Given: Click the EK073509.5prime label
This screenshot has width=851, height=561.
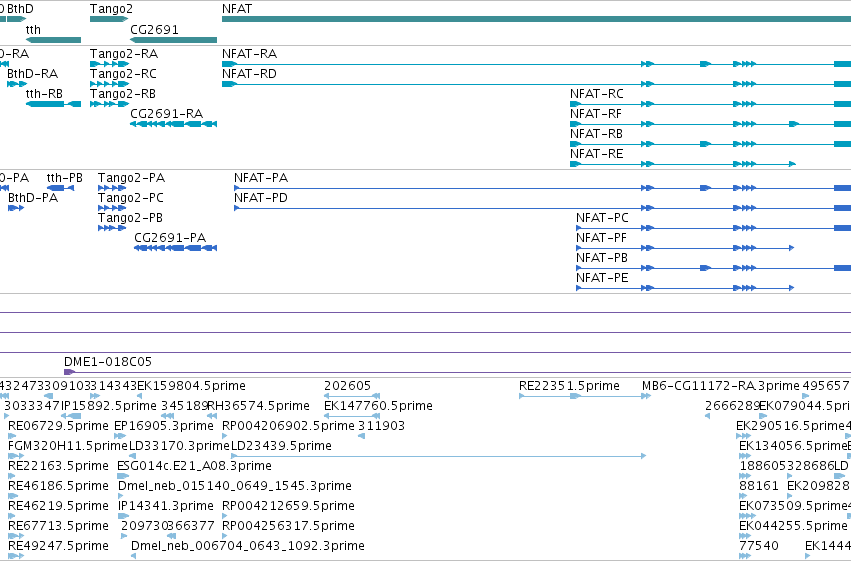Looking at the screenshot, I should [793, 506].
